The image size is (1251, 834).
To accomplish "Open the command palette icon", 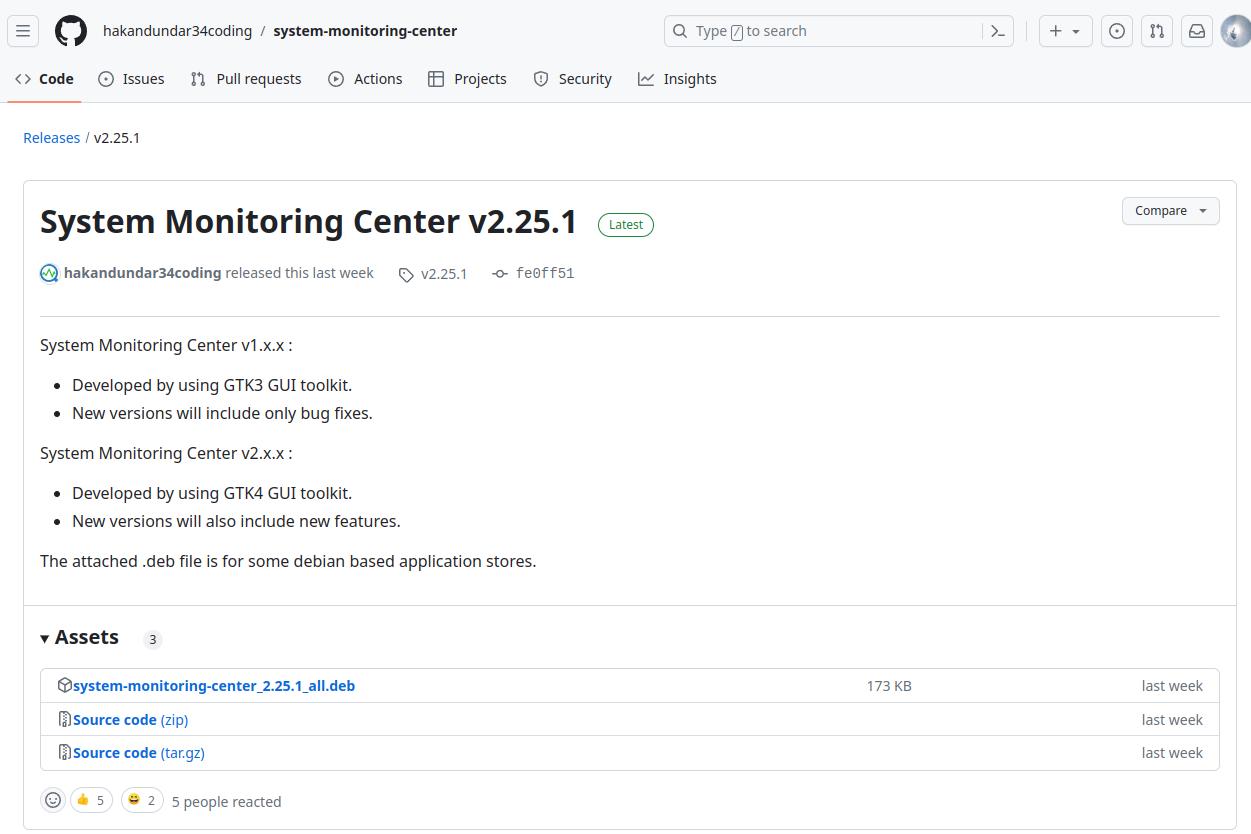I will (x=997, y=31).
